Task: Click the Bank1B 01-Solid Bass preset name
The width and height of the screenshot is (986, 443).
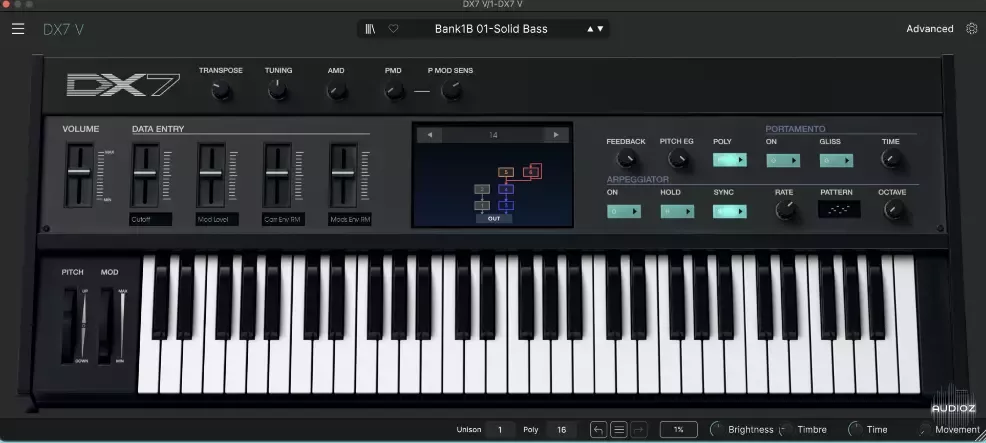Action: click(x=490, y=29)
